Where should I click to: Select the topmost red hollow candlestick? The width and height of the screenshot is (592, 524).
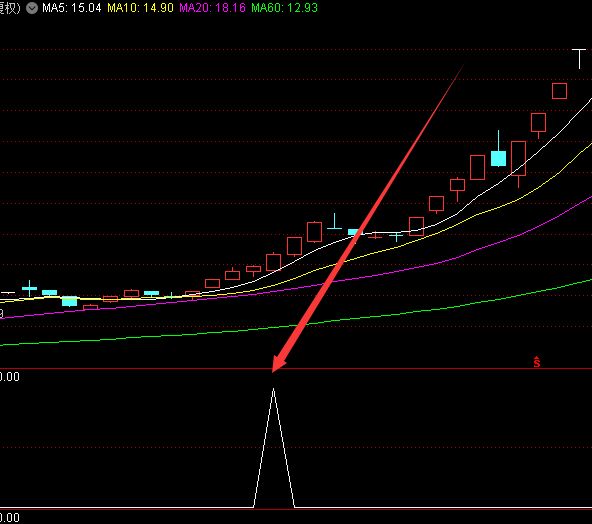pyautogui.click(x=559, y=91)
